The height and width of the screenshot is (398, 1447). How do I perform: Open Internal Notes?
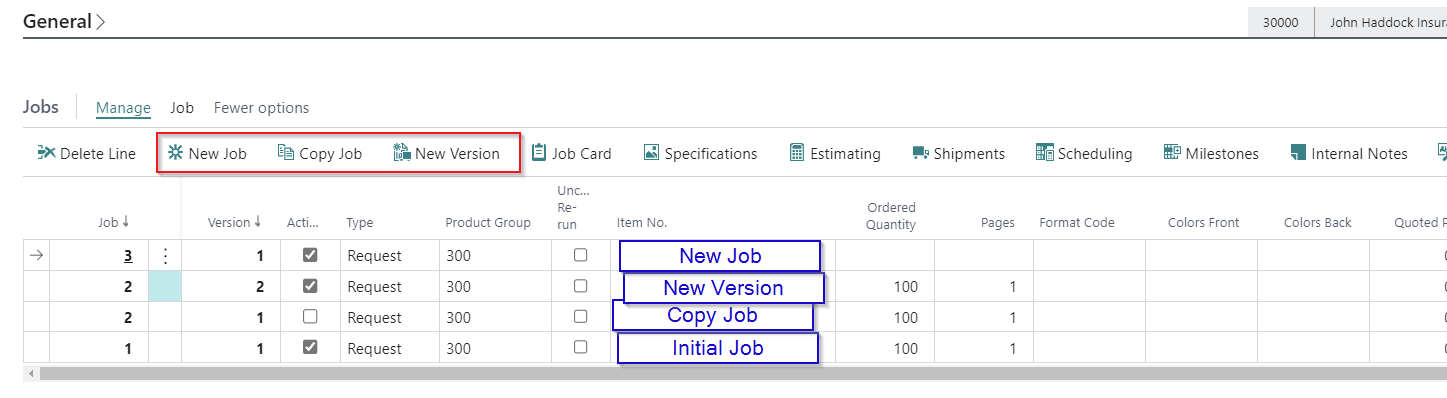click(1348, 153)
